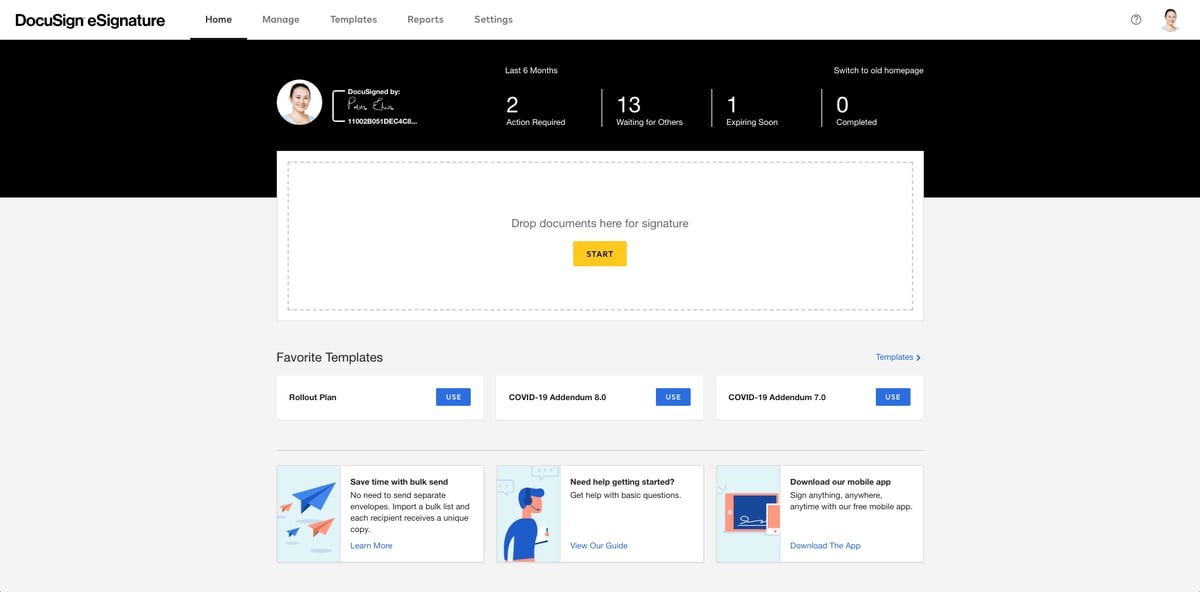
Task: Open Learn More about bulk send
Action: [x=370, y=545]
